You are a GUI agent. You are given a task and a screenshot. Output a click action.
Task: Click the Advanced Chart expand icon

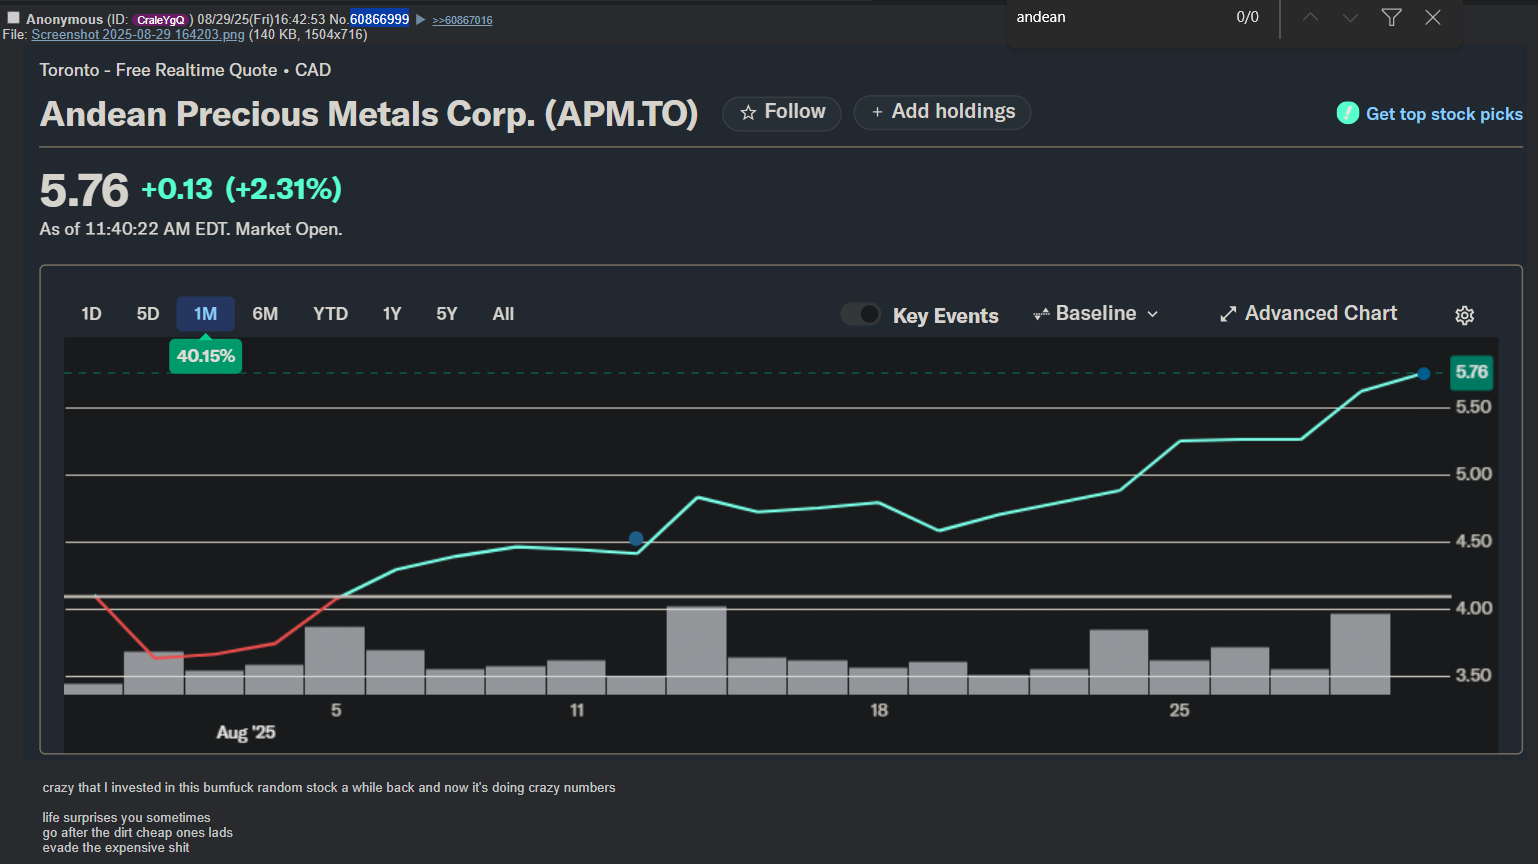pos(1228,314)
